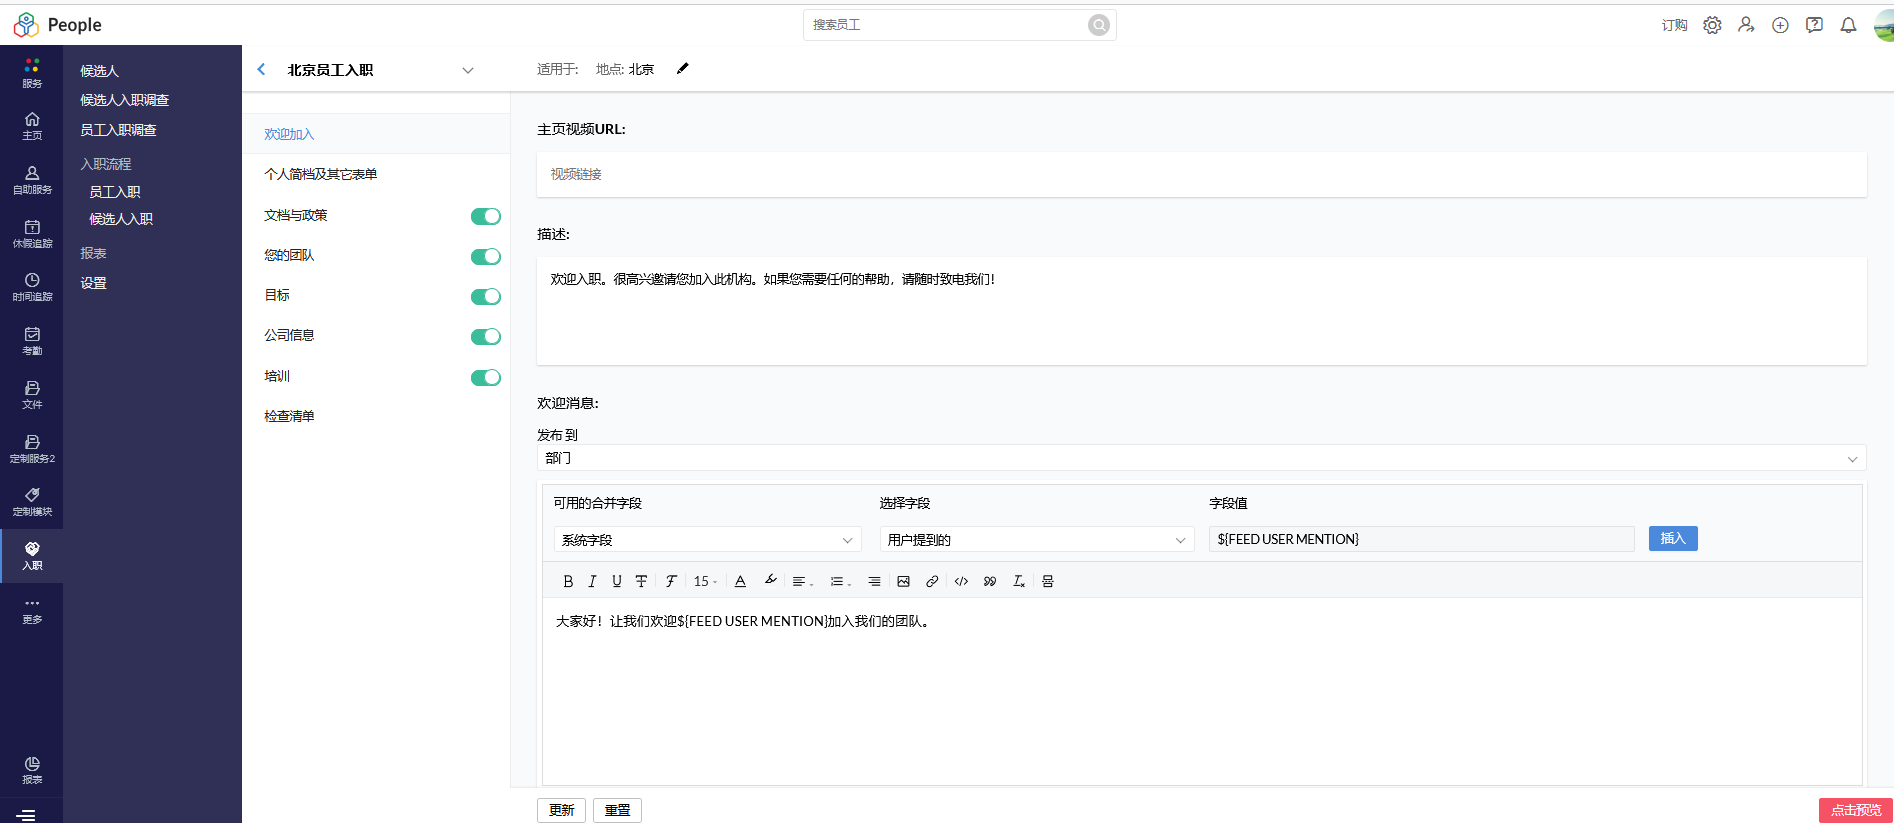Open the 用户提到的 field selector

point(1036,540)
